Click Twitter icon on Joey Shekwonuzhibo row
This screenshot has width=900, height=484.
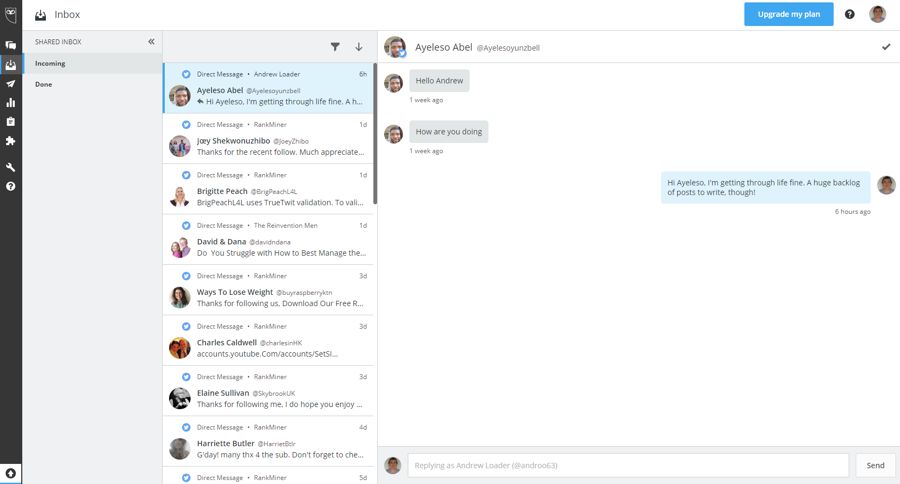pos(186,125)
